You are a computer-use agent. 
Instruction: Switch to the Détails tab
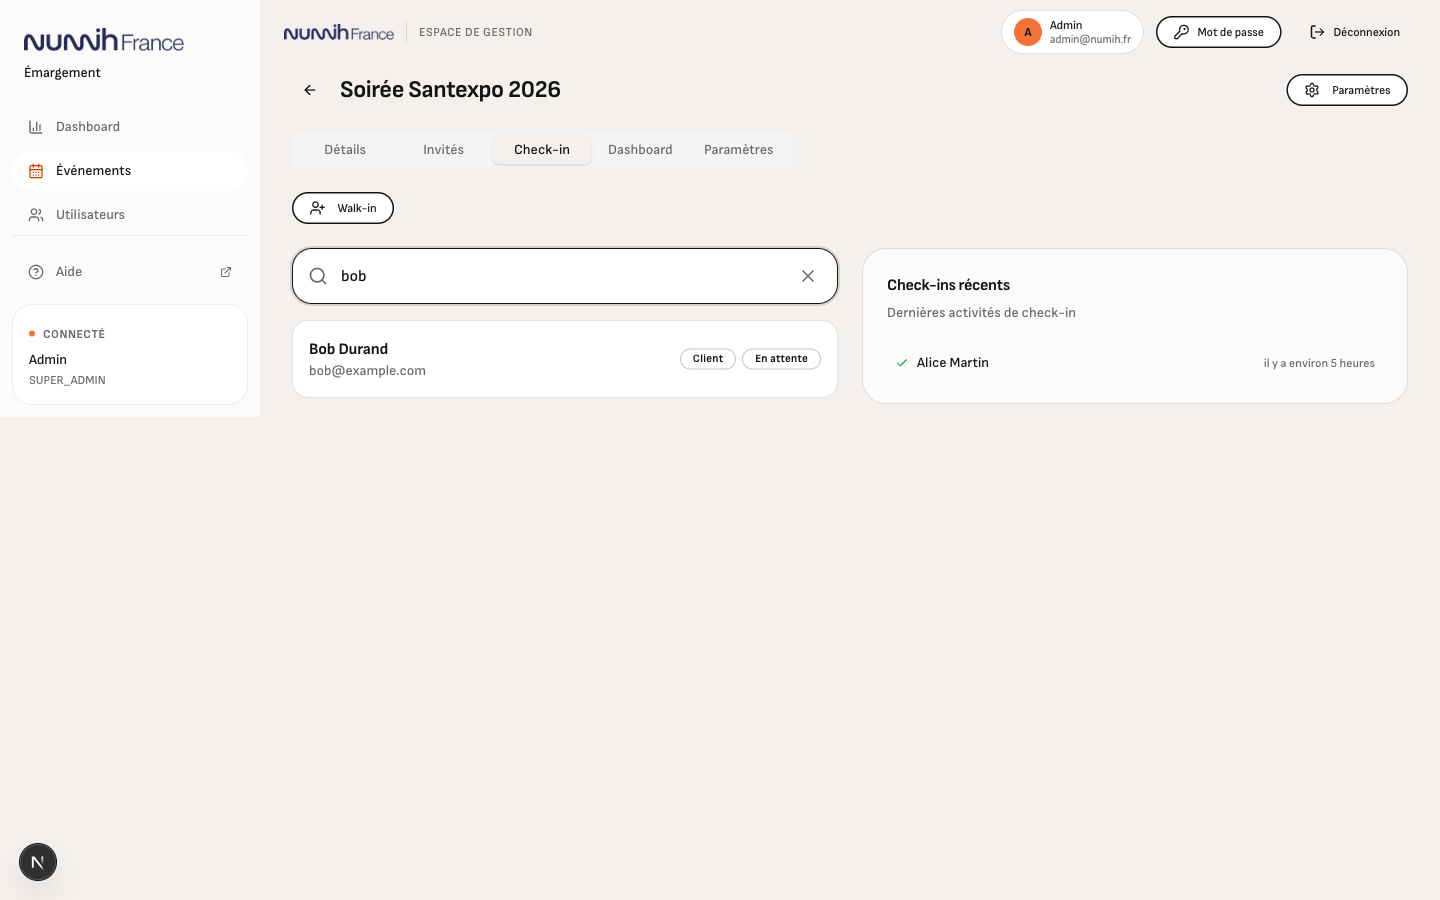[x=345, y=150]
